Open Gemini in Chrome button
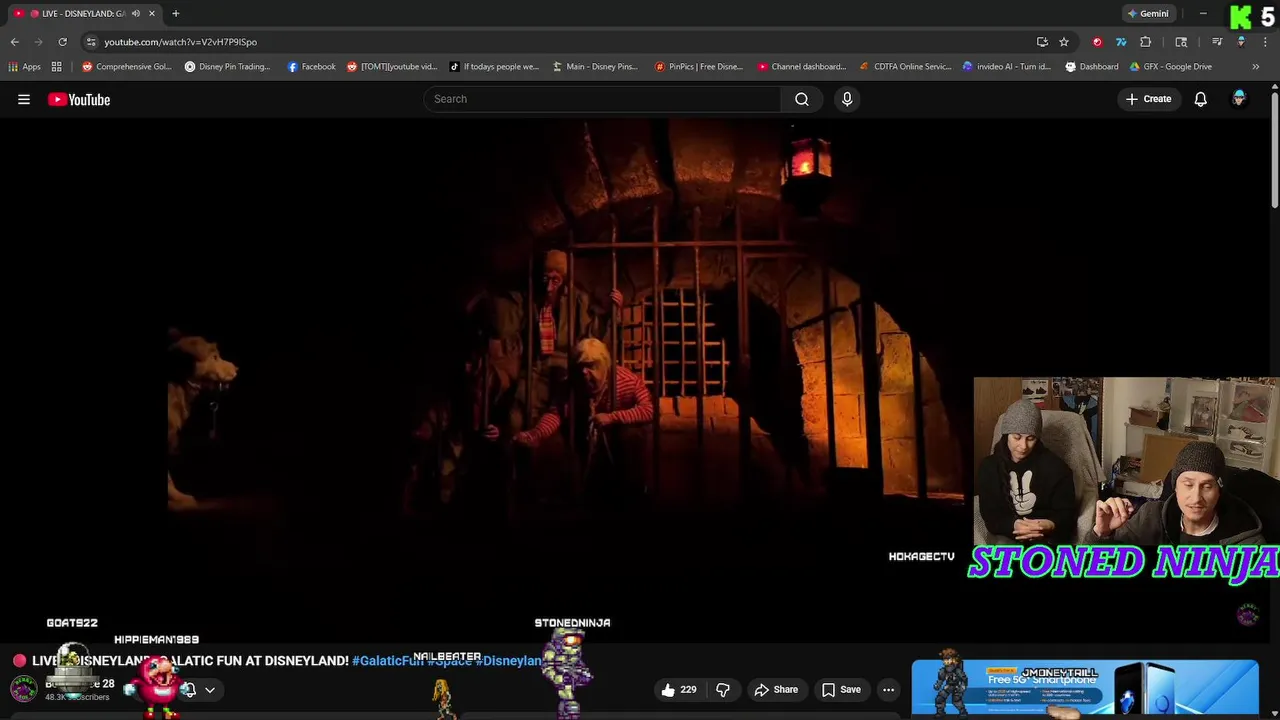Screen dimensions: 1280x720 click(x=1148, y=13)
